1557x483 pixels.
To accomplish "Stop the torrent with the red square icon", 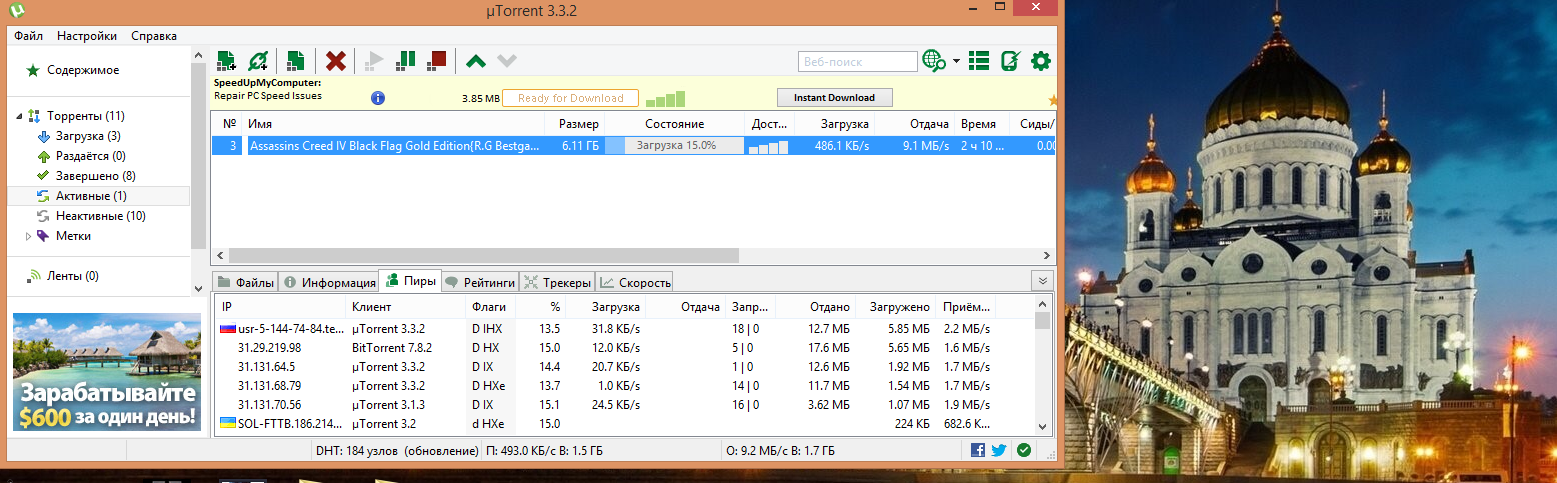I will [437, 61].
